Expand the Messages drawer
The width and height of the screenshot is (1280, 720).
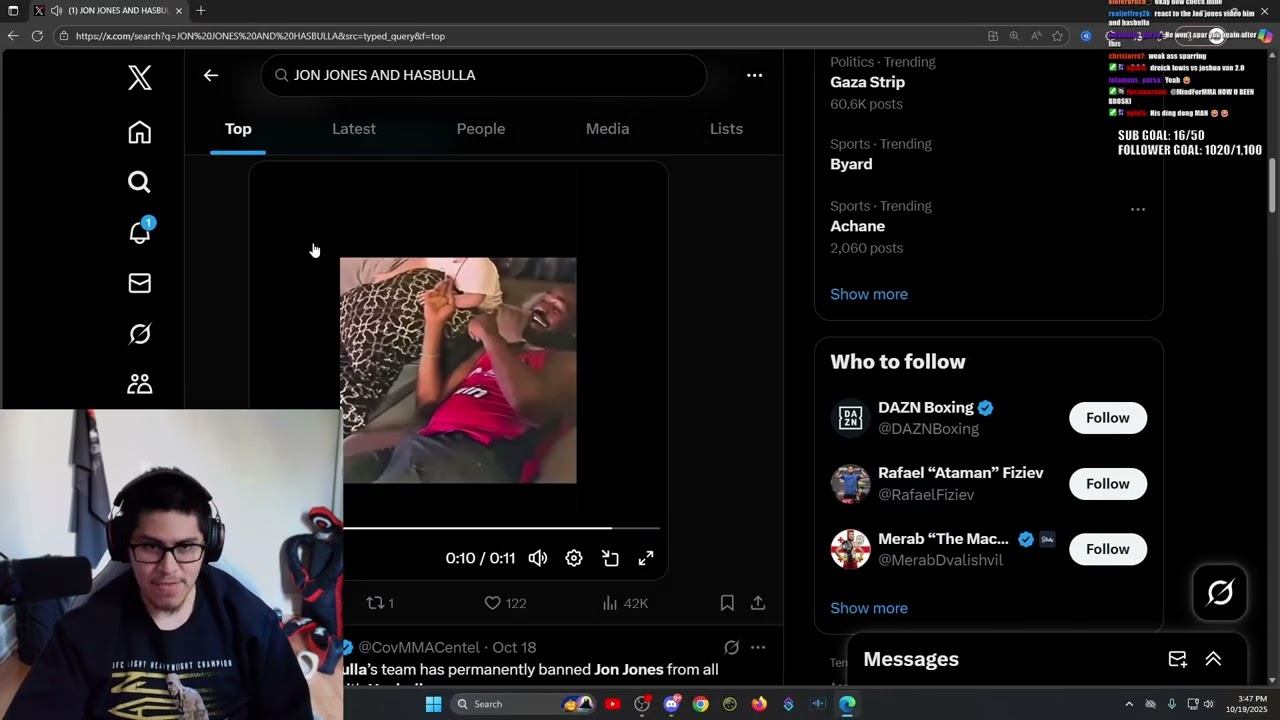(x=1213, y=659)
